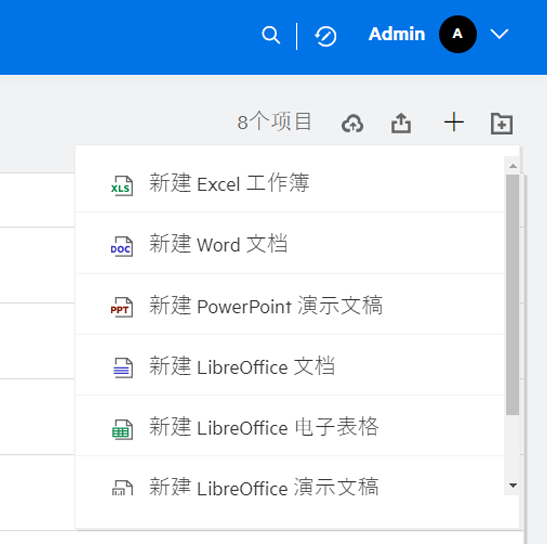Select 新建 LibreOffice 电子表格
This screenshot has width=547, height=544.
click(290, 426)
